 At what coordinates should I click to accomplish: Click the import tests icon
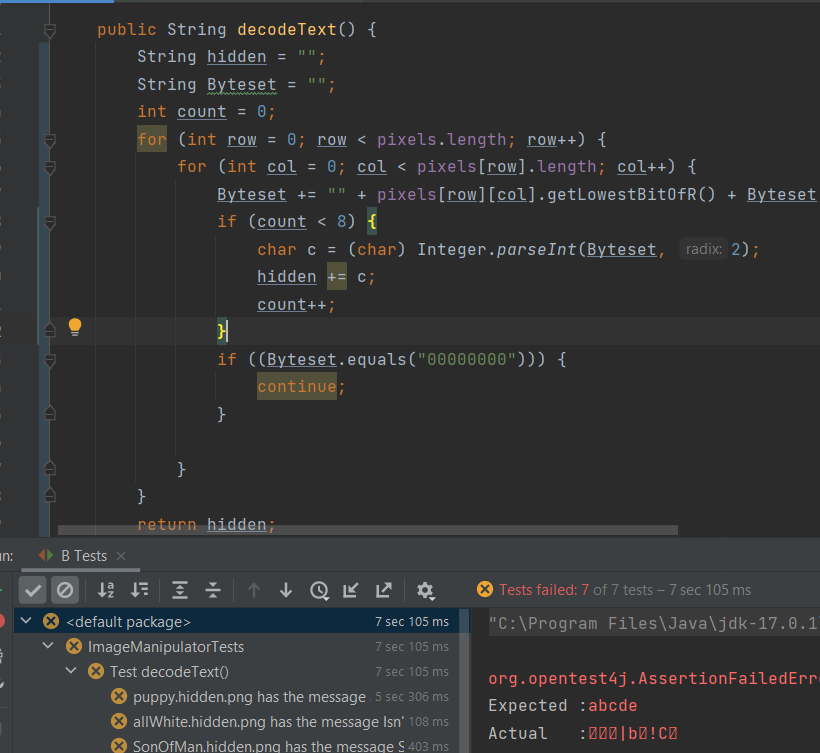coord(352,590)
